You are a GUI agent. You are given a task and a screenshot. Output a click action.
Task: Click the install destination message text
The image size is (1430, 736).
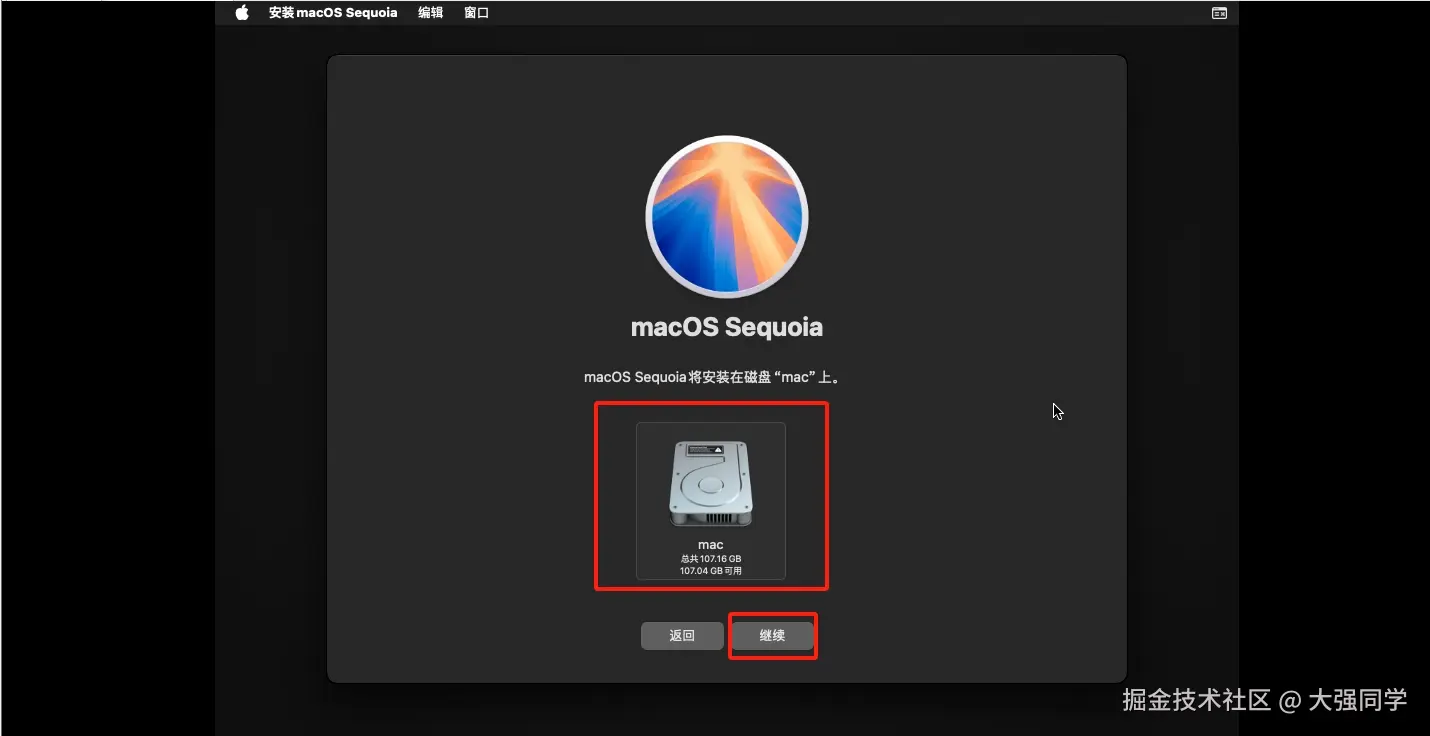tap(711, 378)
